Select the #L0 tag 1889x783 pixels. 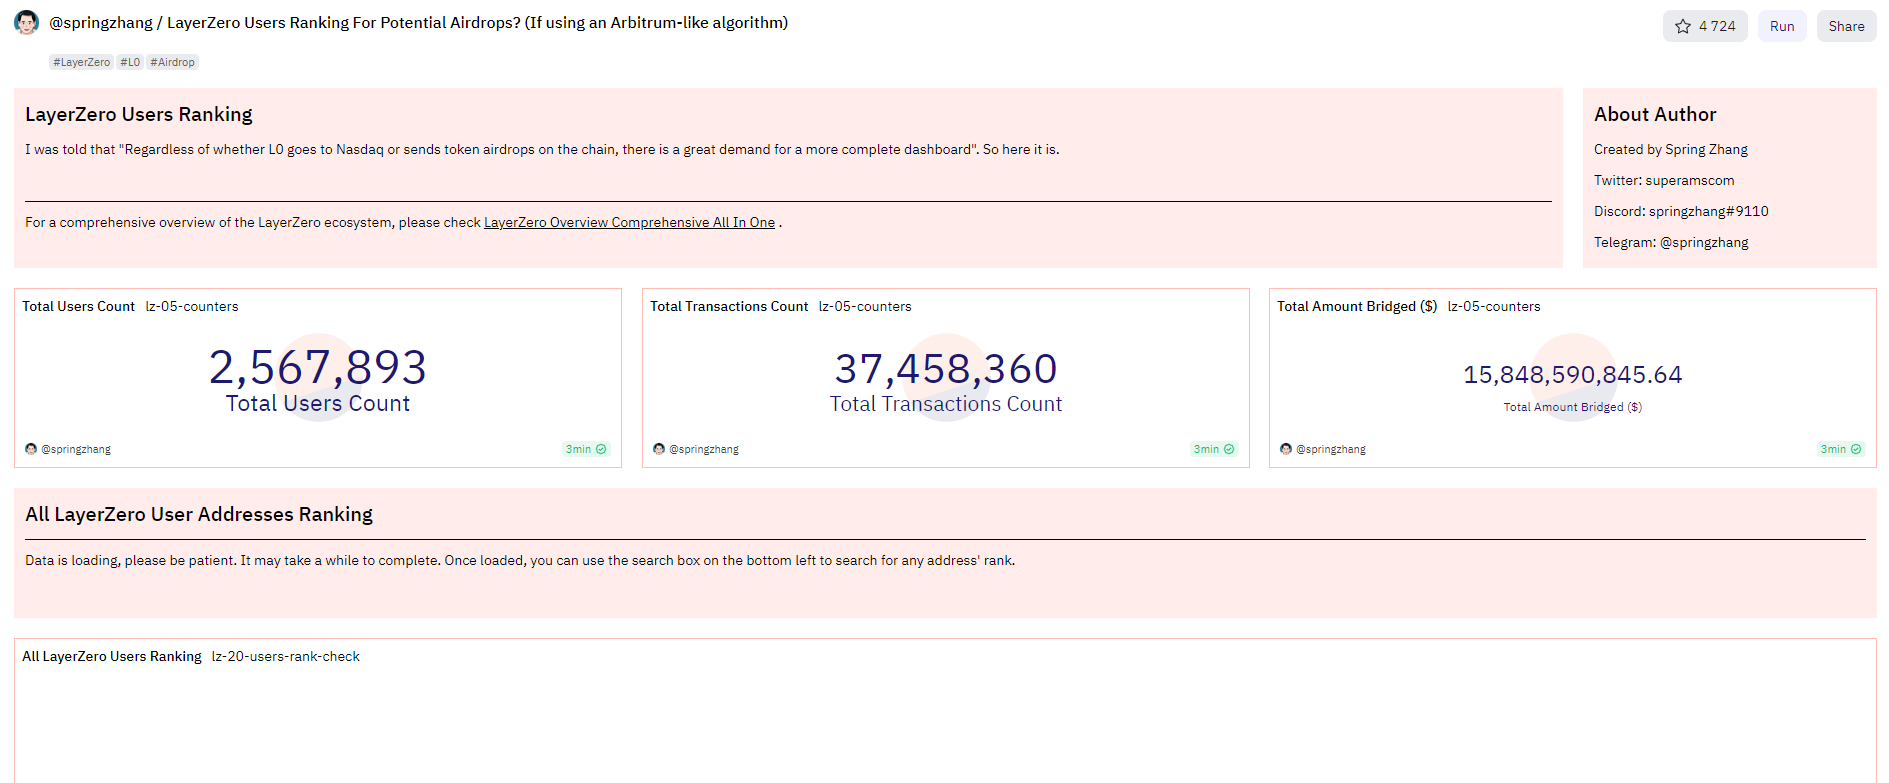pos(130,62)
